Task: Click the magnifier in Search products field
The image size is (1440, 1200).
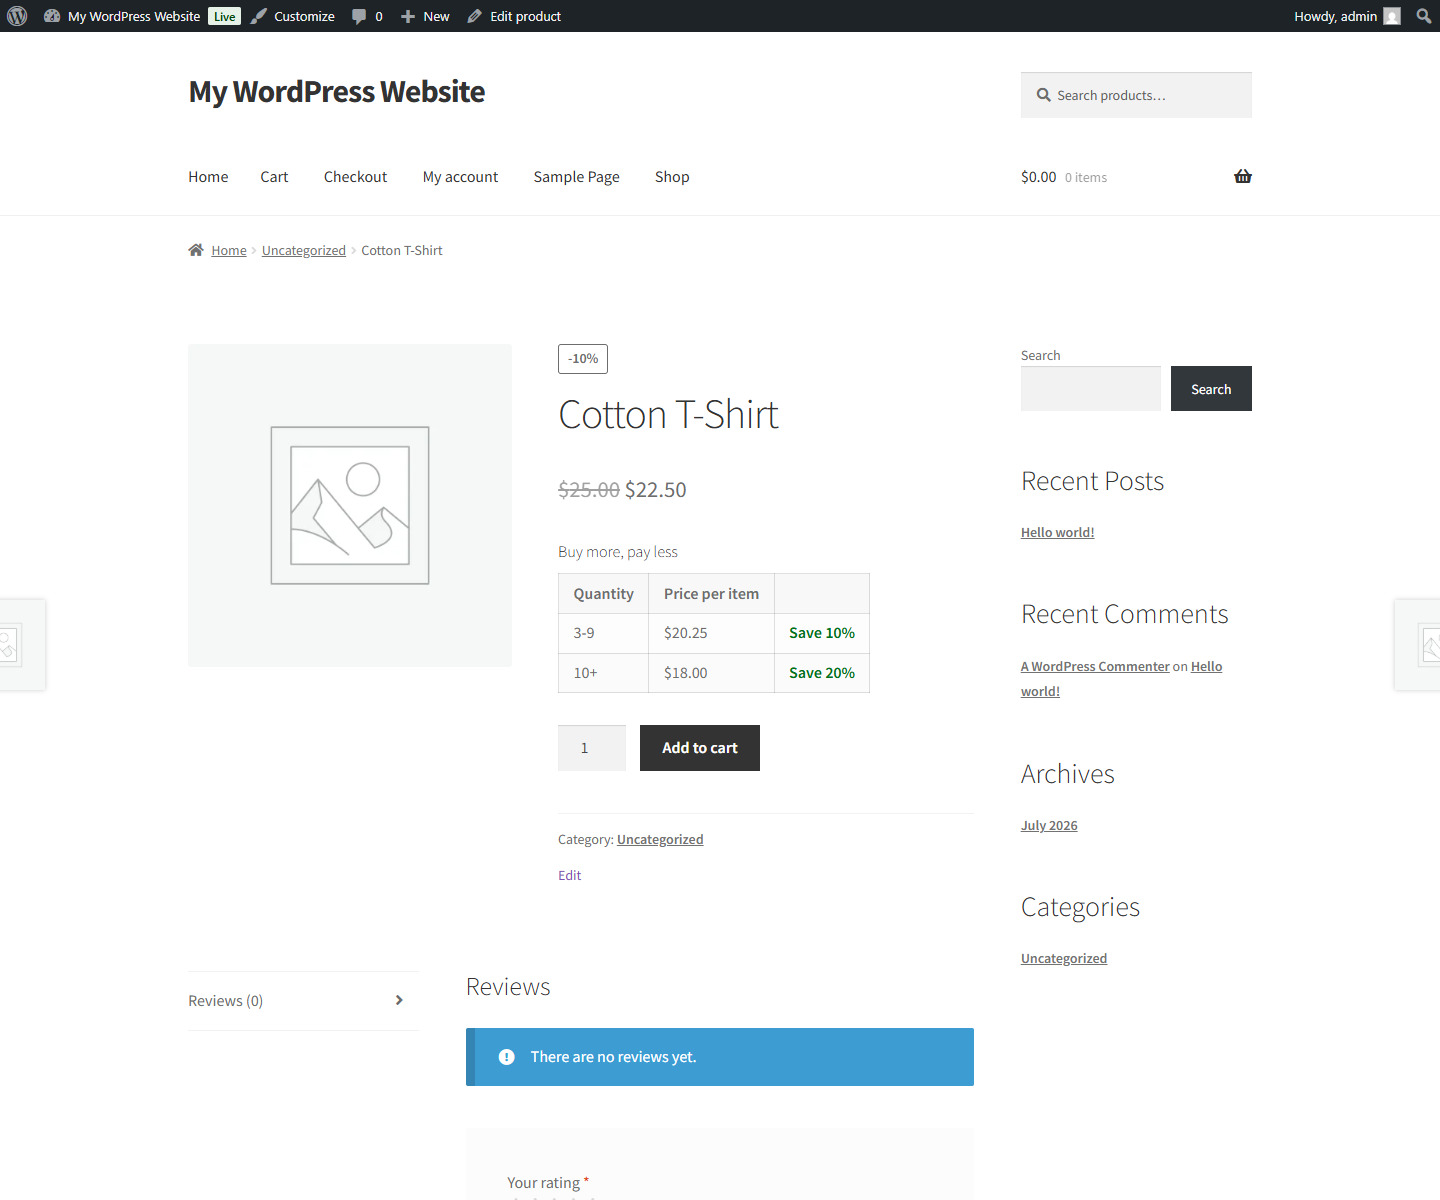Action: [x=1044, y=95]
